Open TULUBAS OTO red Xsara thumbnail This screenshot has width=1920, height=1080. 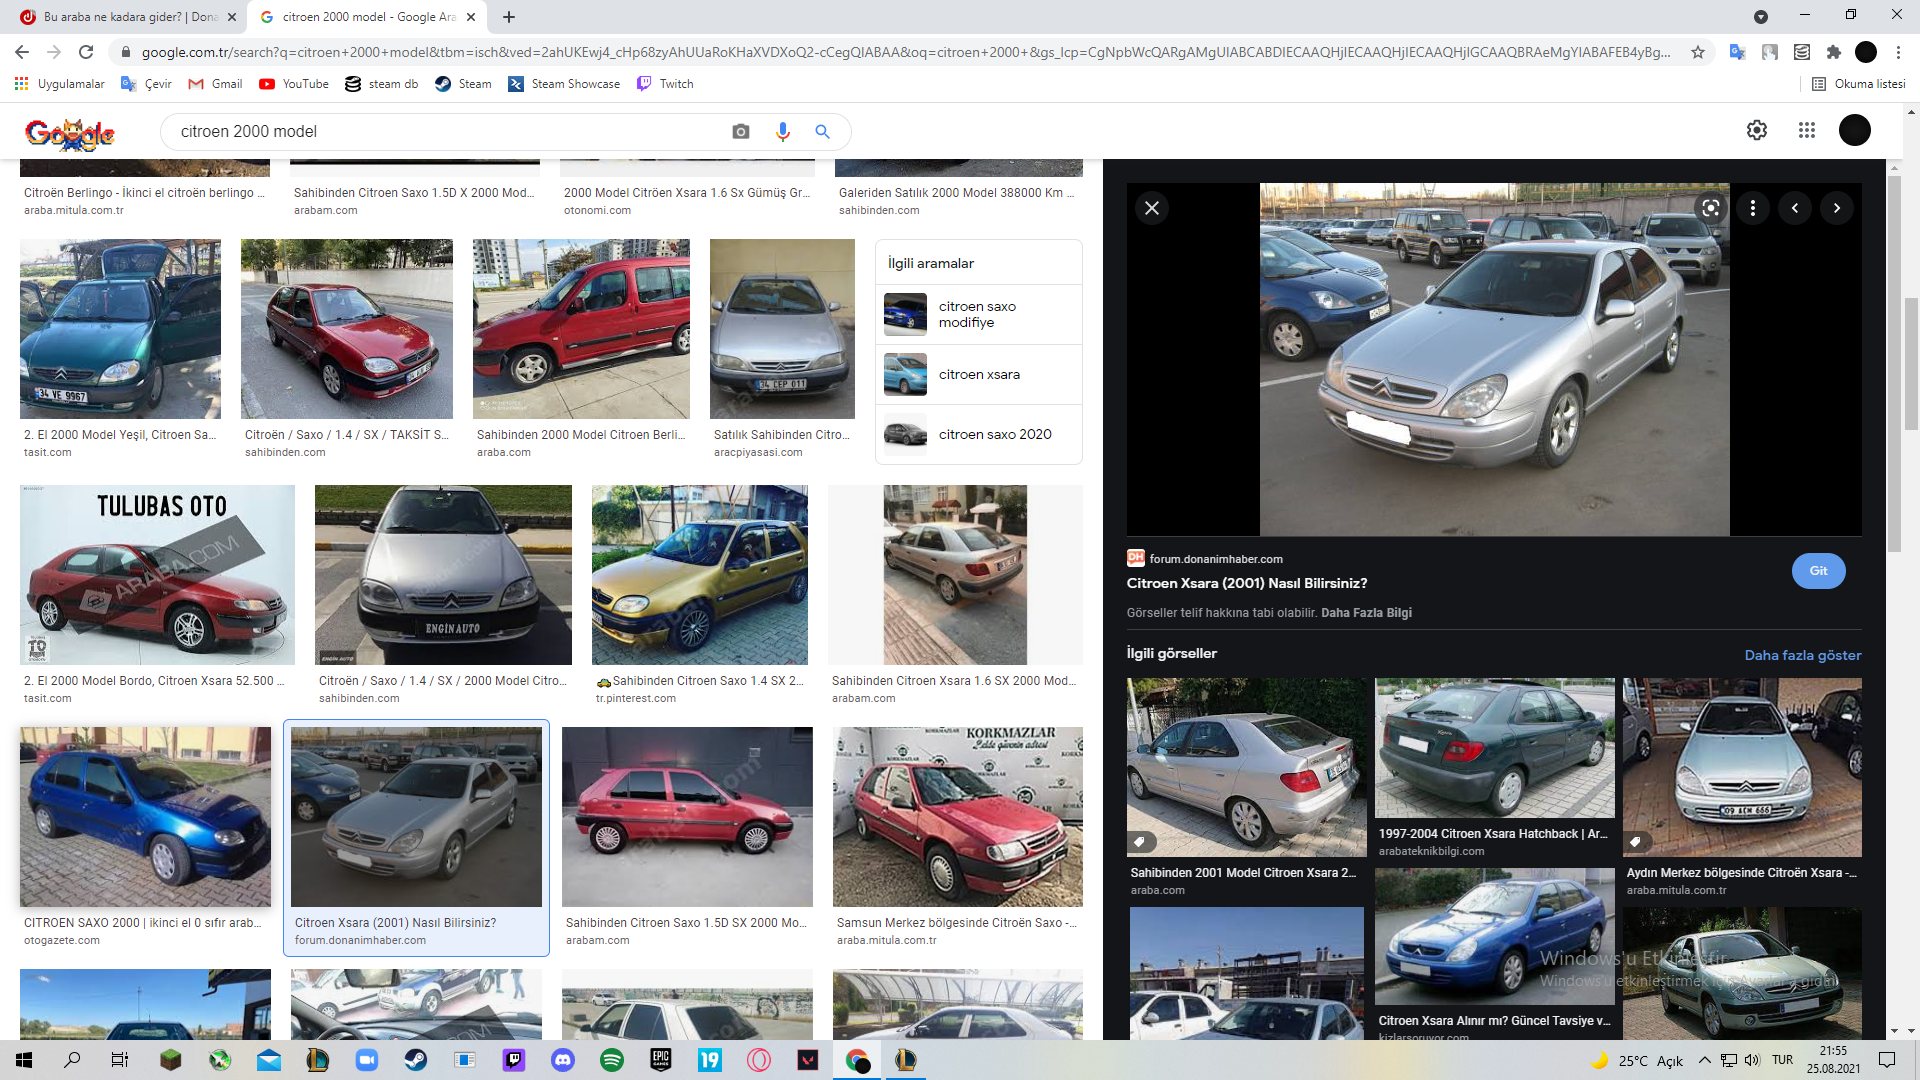click(x=157, y=575)
